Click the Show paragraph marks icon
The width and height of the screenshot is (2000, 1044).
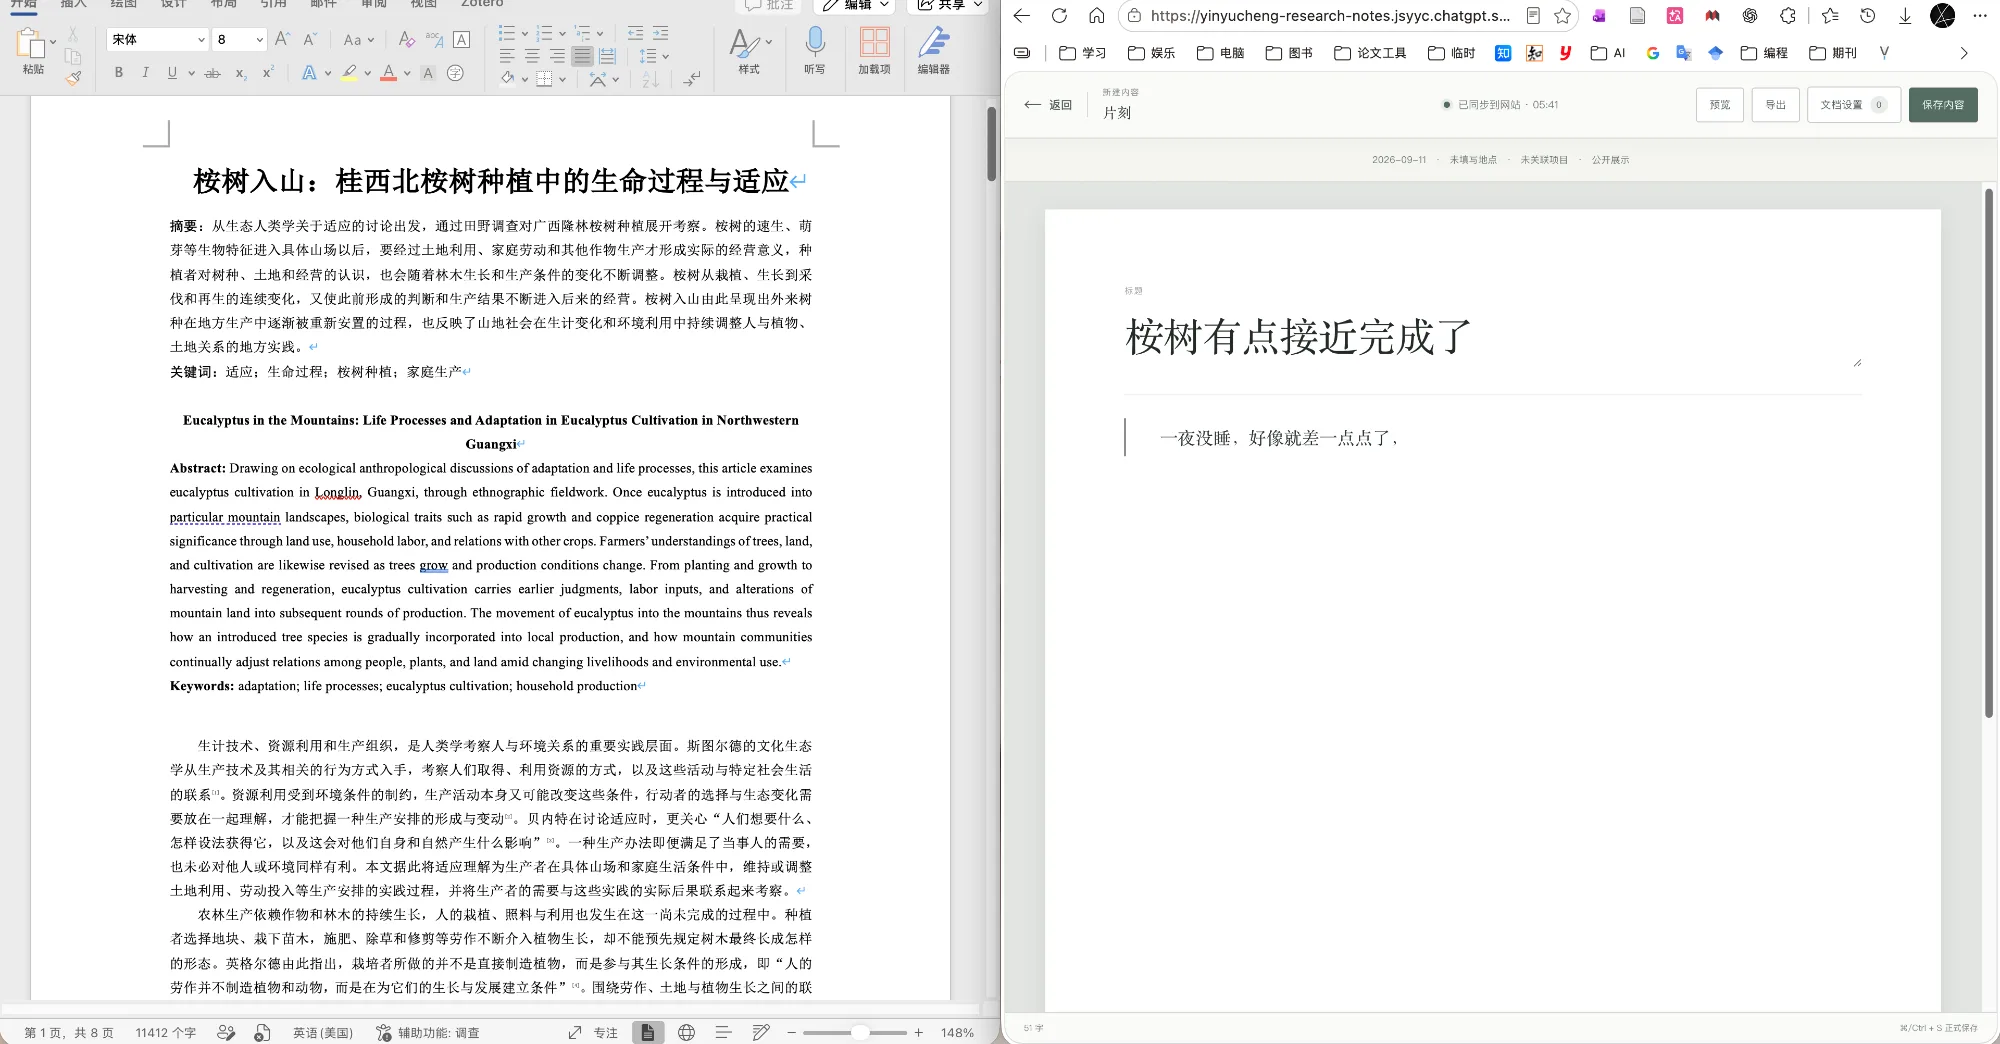[692, 78]
